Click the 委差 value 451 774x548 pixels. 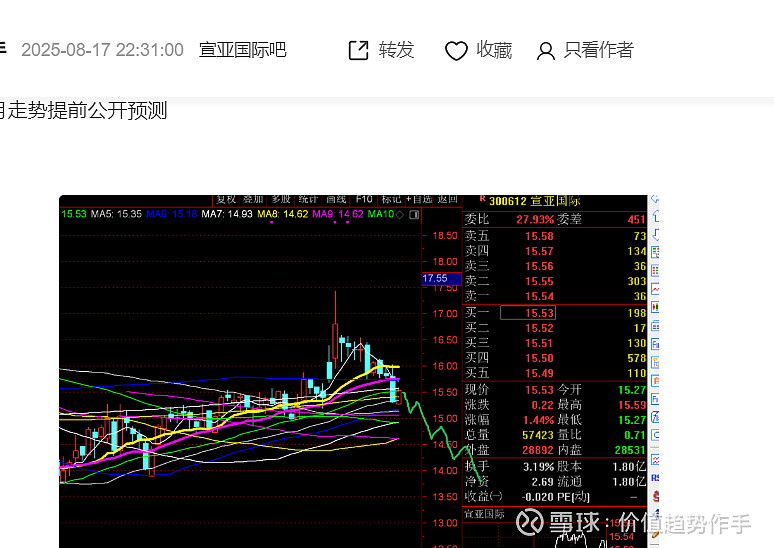point(636,220)
